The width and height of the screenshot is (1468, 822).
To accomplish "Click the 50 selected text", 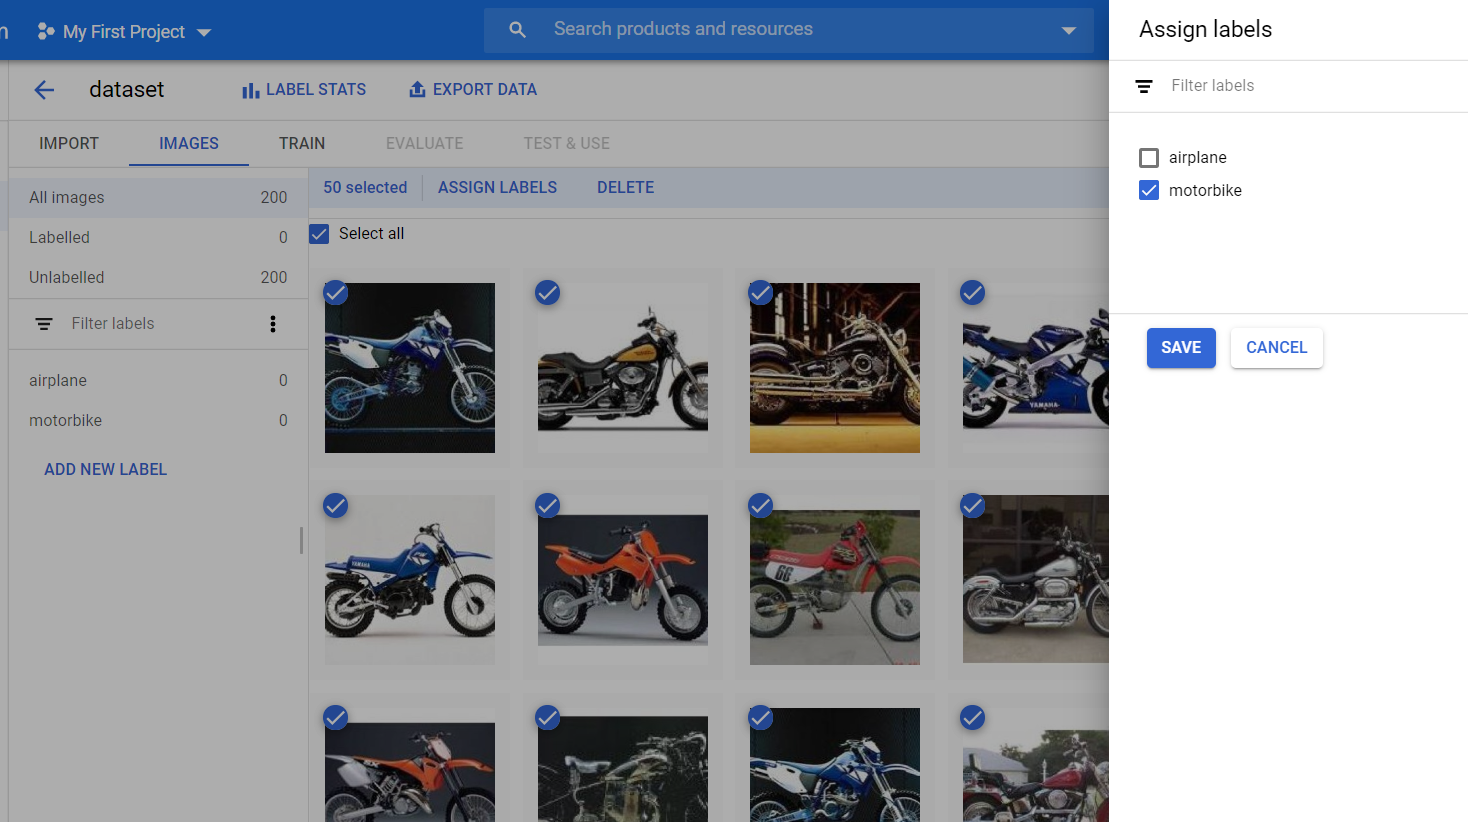I will tap(365, 188).
